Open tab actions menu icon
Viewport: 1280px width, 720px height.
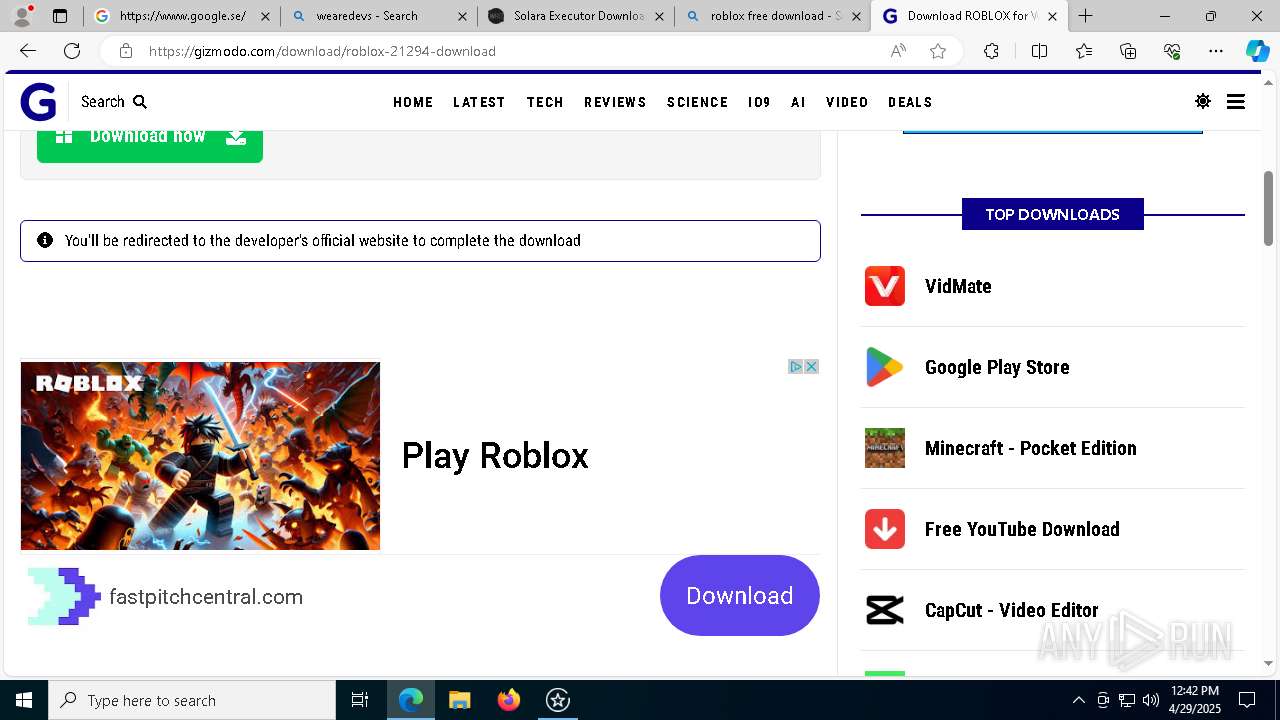[60, 16]
